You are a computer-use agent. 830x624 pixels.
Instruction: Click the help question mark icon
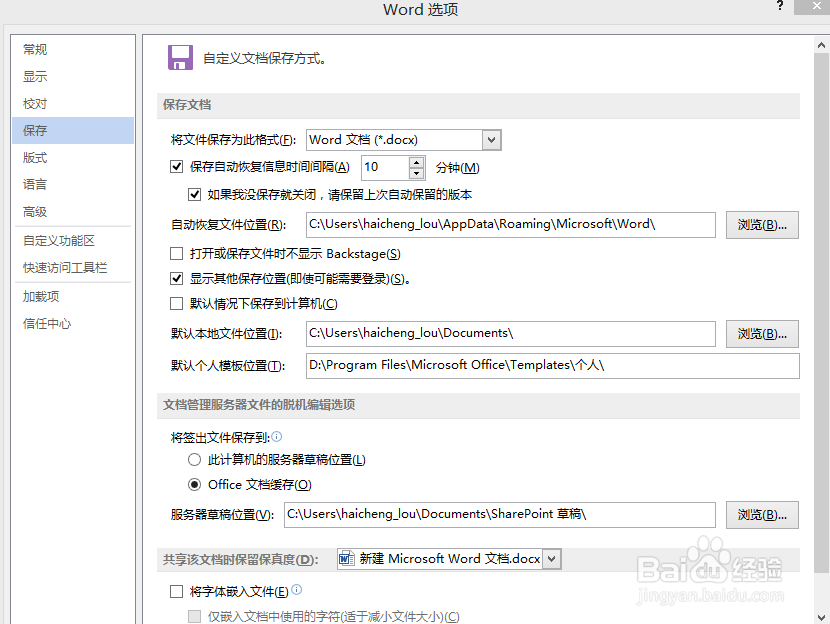[x=780, y=6]
